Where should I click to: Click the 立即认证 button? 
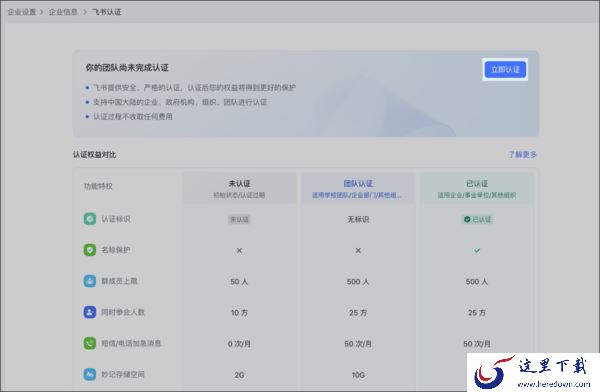coord(505,69)
